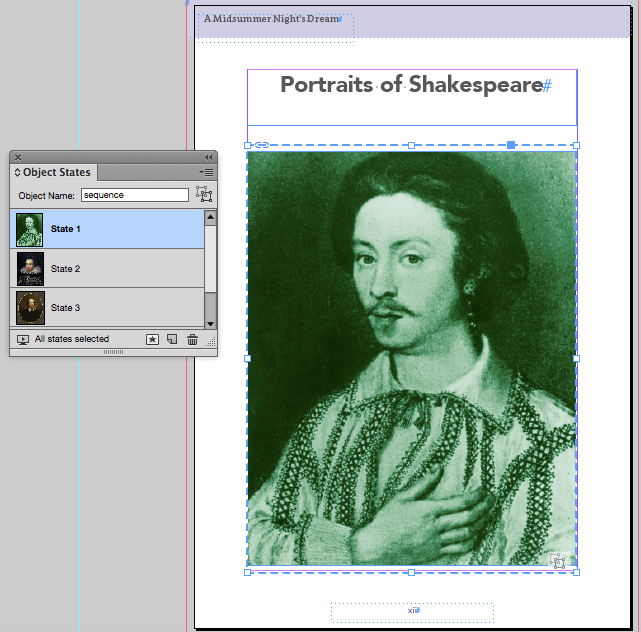This screenshot has width=641, height=632.
Task: Click the top-left corner handle of the frame
Action: coord(247,145)
